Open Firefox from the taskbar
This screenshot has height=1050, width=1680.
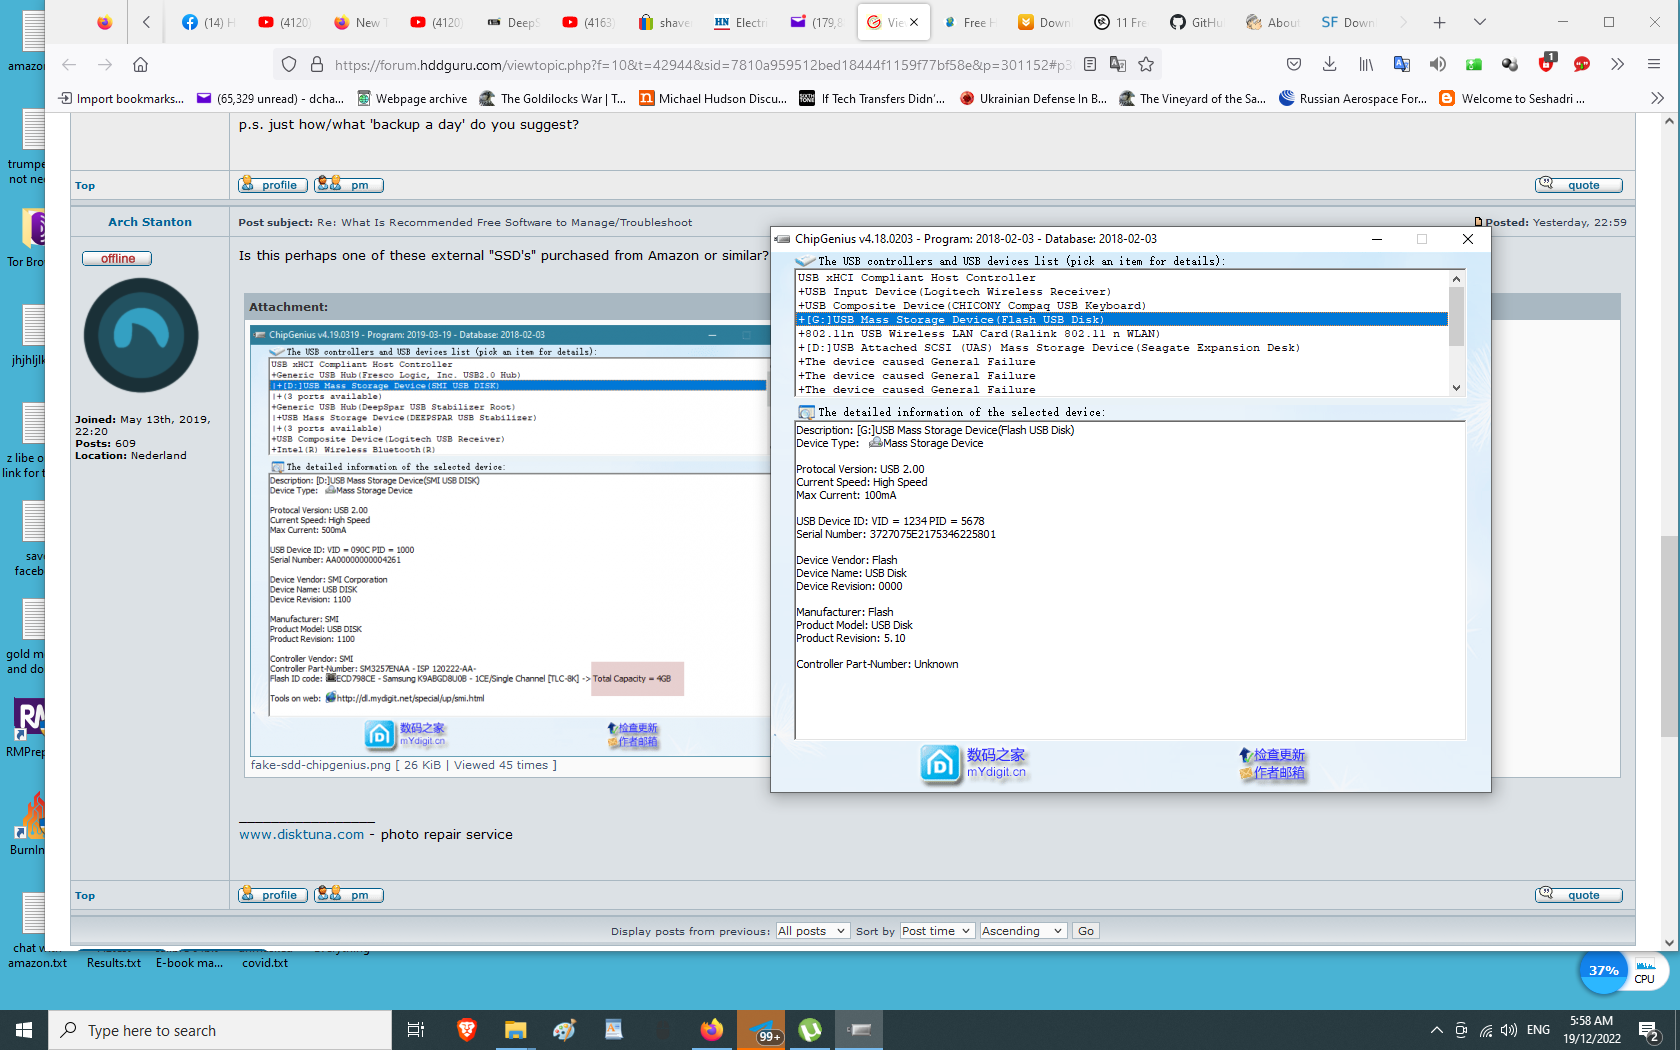[x=712, y=1030]
